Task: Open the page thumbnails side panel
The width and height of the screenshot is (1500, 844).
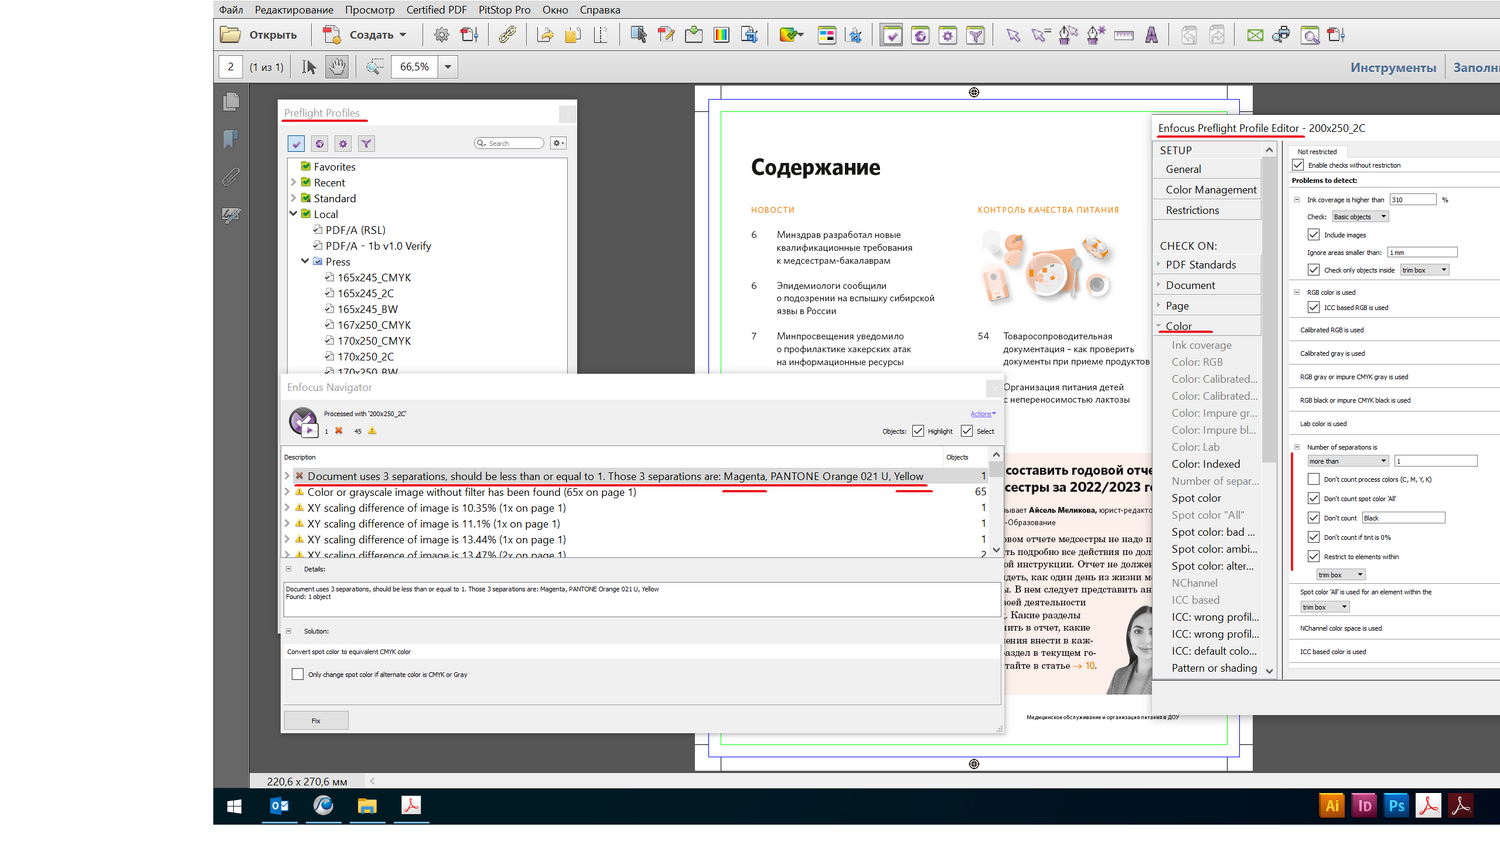Action: [x=231, y=102]
